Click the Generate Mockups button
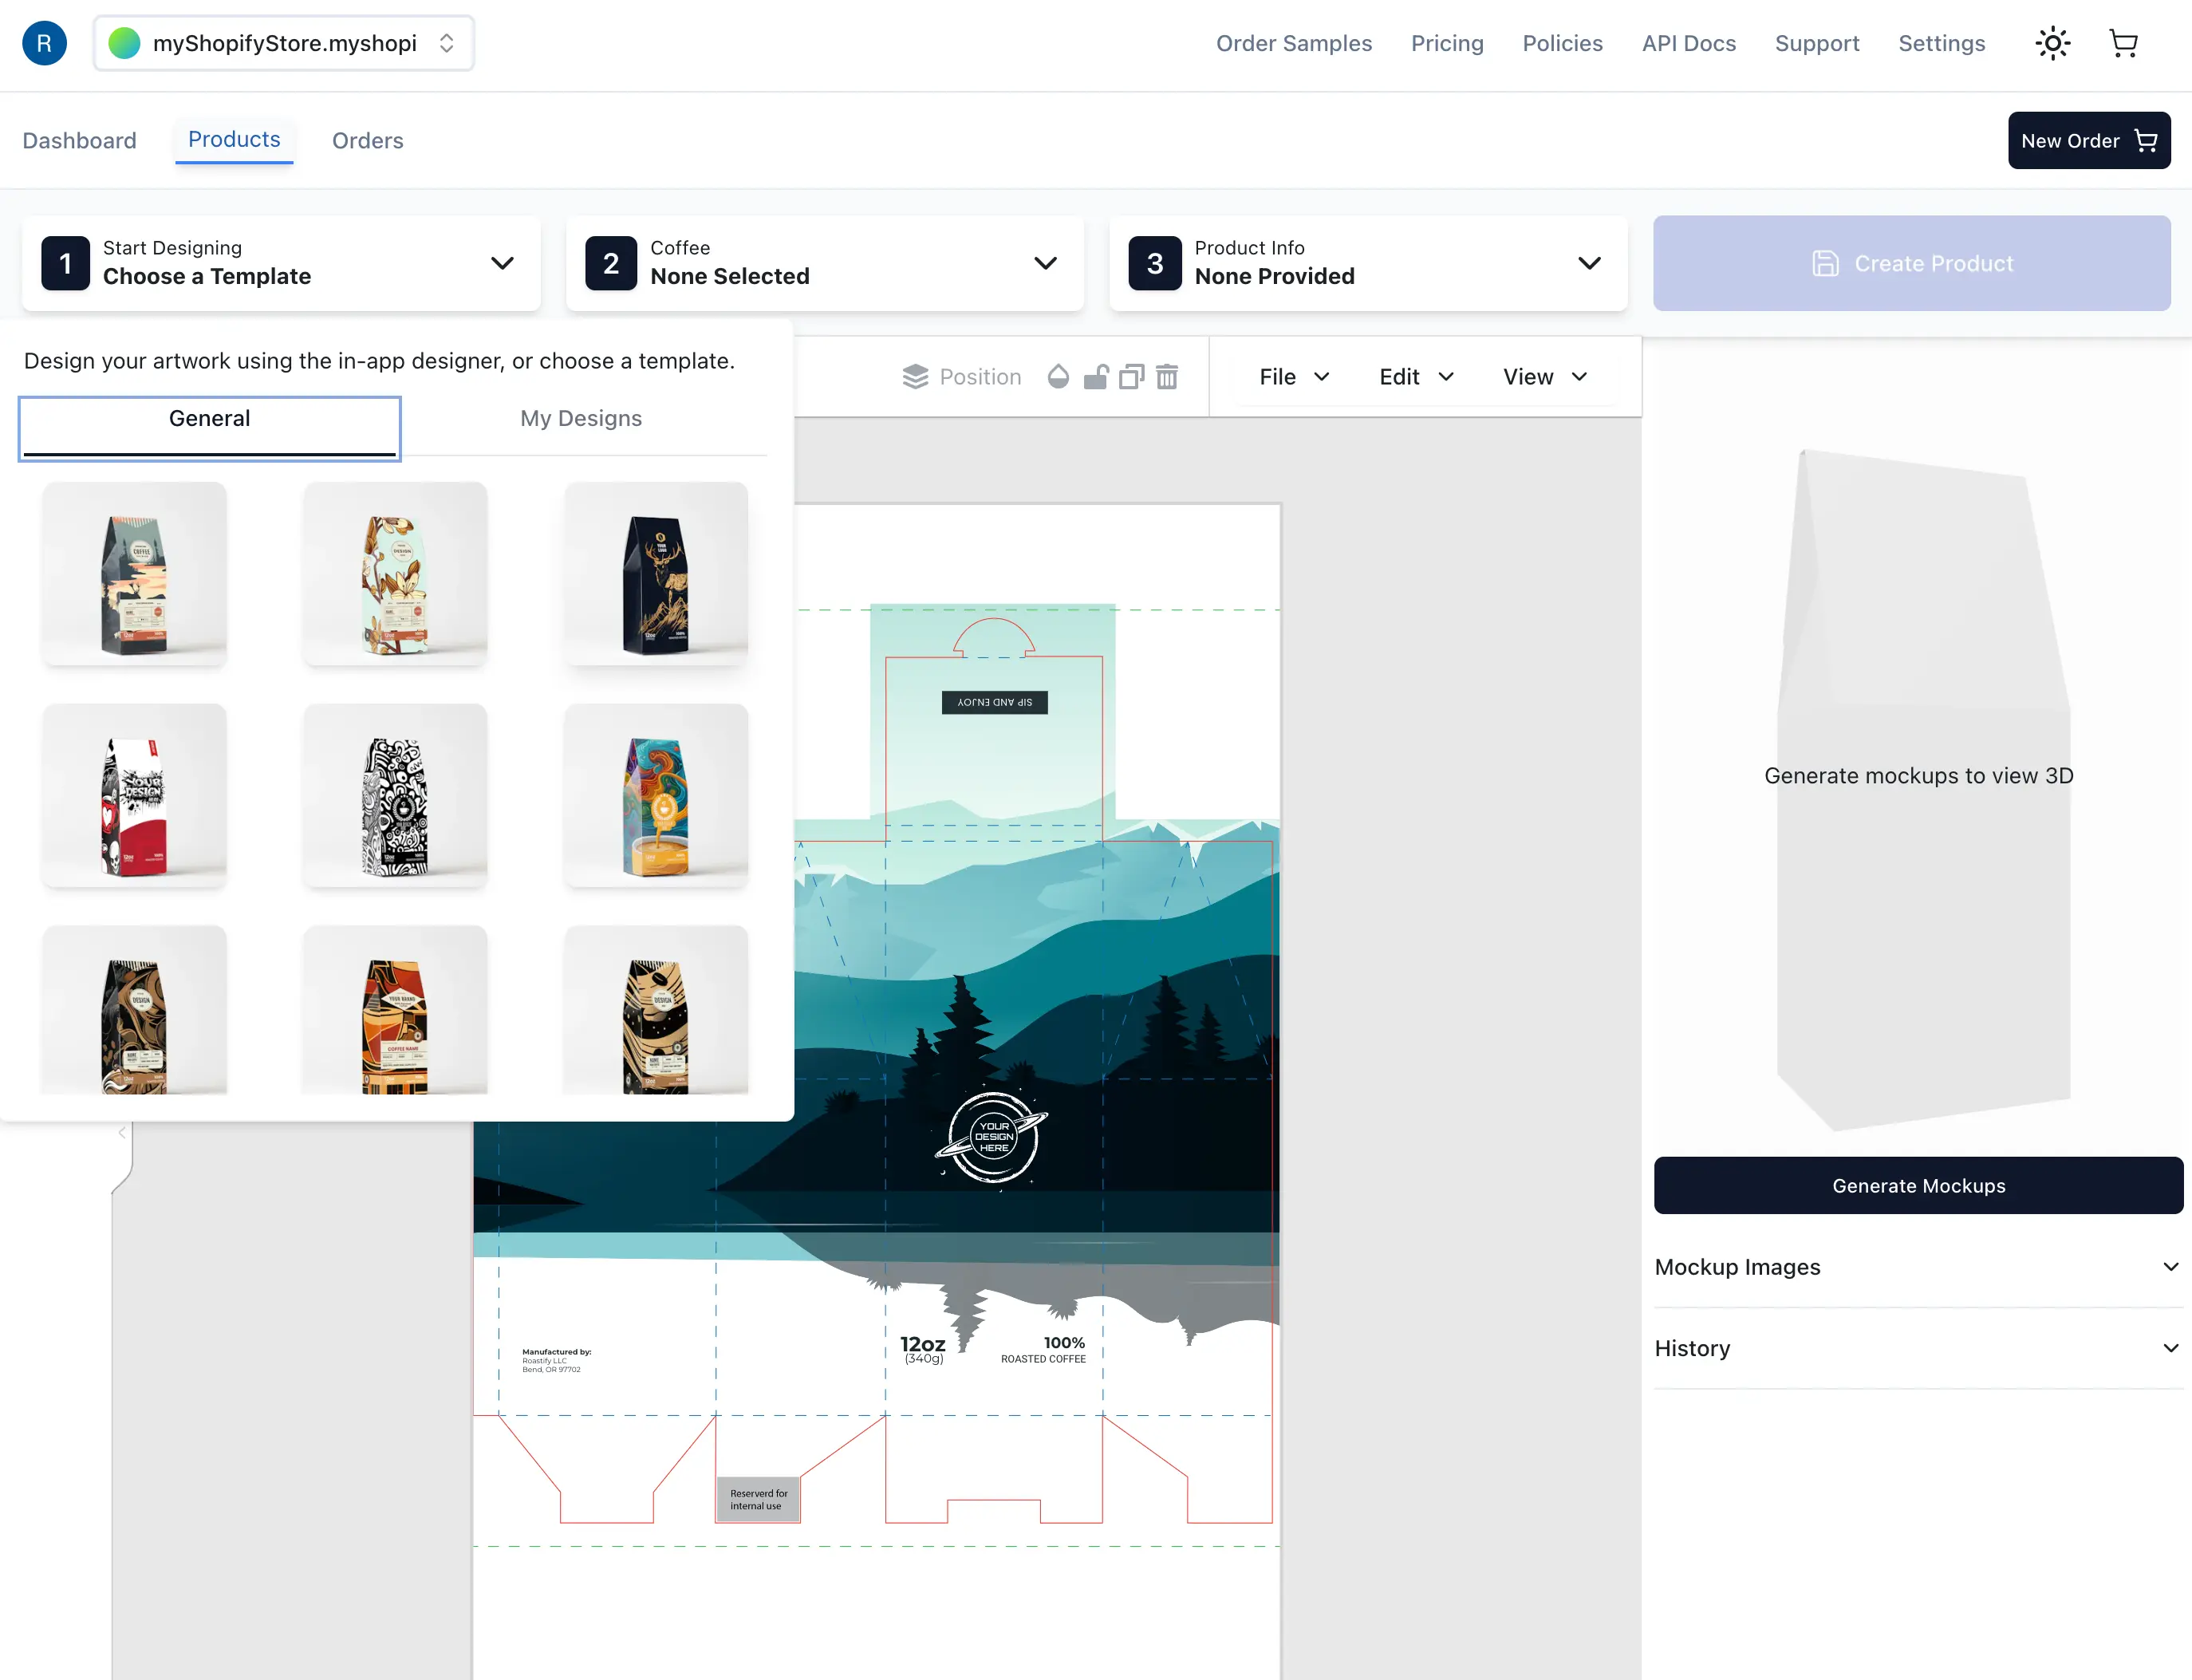Viewport: 2192px width, 1680px height. coord(1917,1185)
